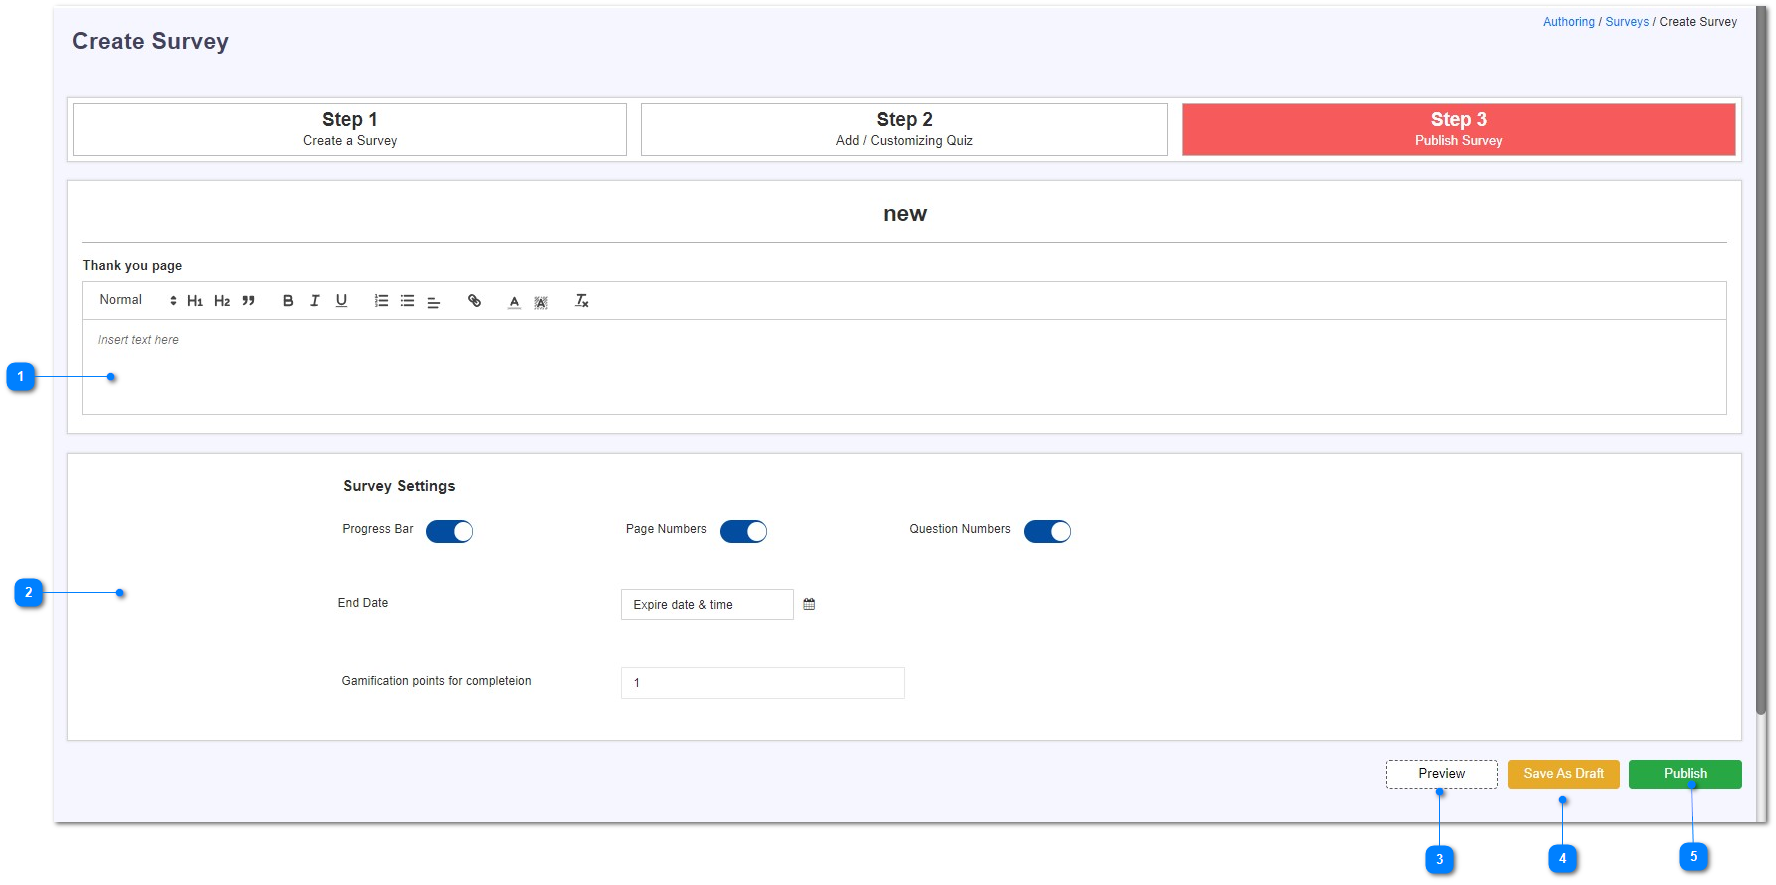Toggle bold formatting
Screen dimensions: 1776x885
pyautogui.click(x=288, y=301)
